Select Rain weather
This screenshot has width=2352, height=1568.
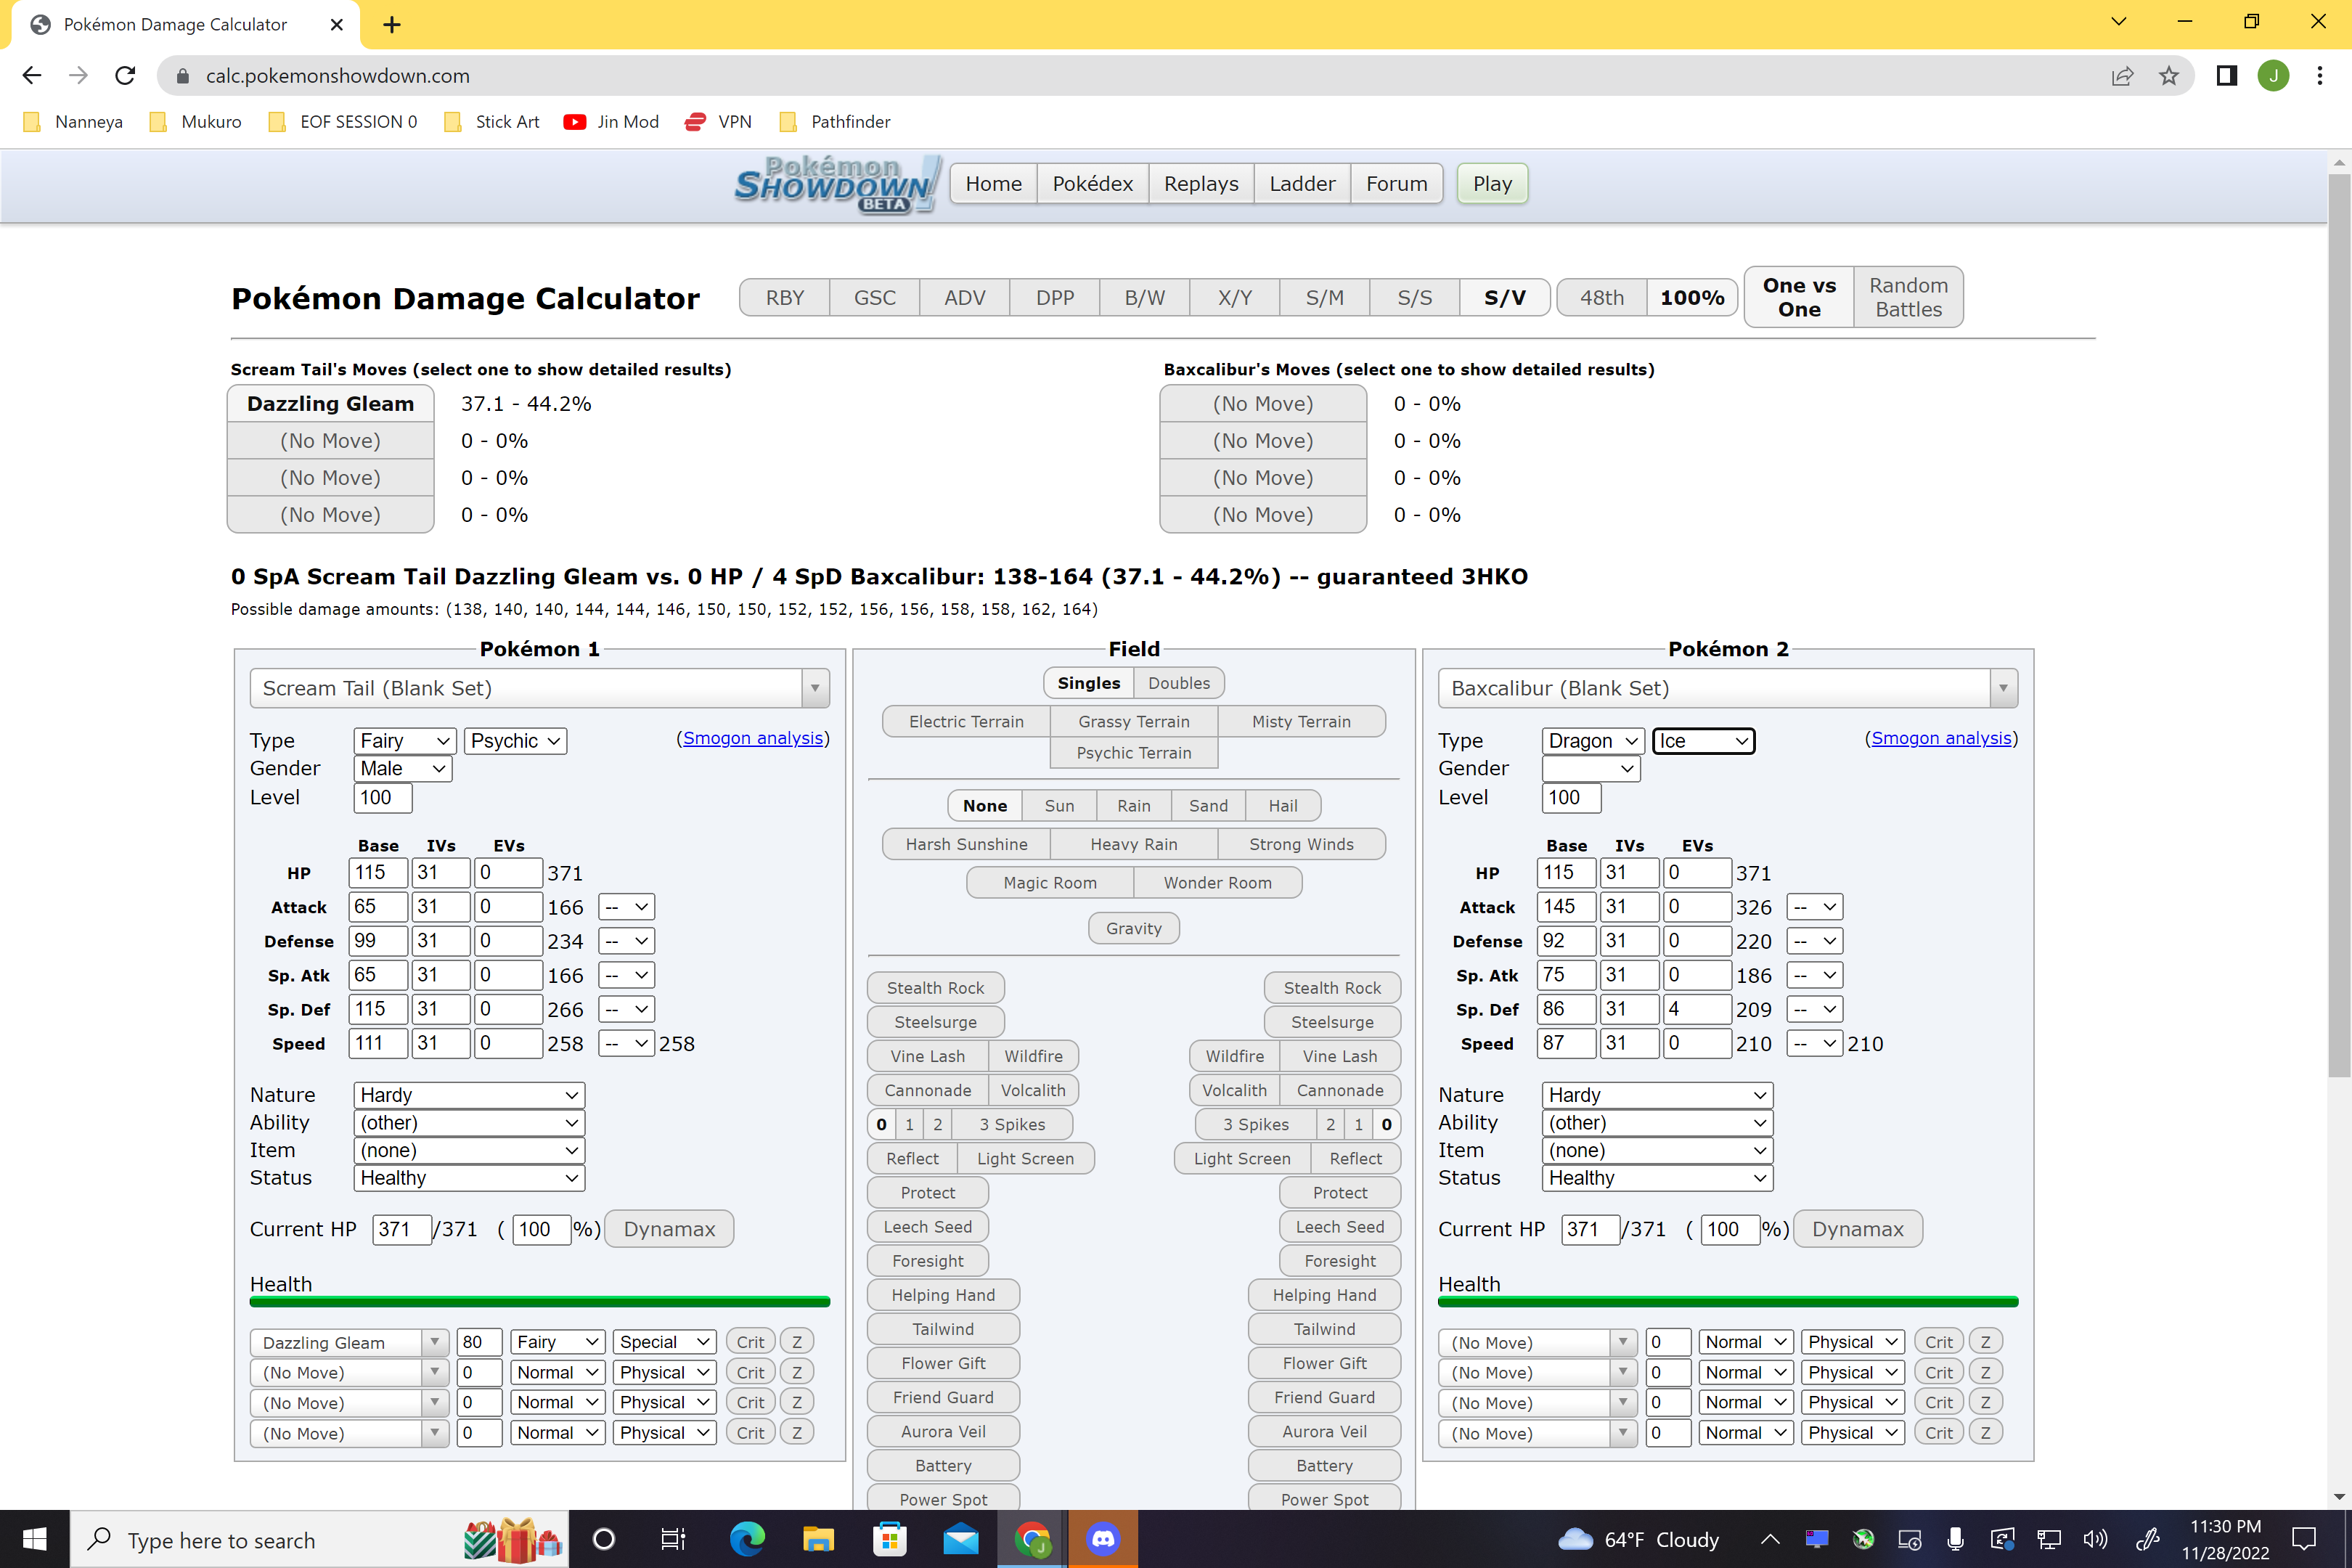pos(1133,805)
